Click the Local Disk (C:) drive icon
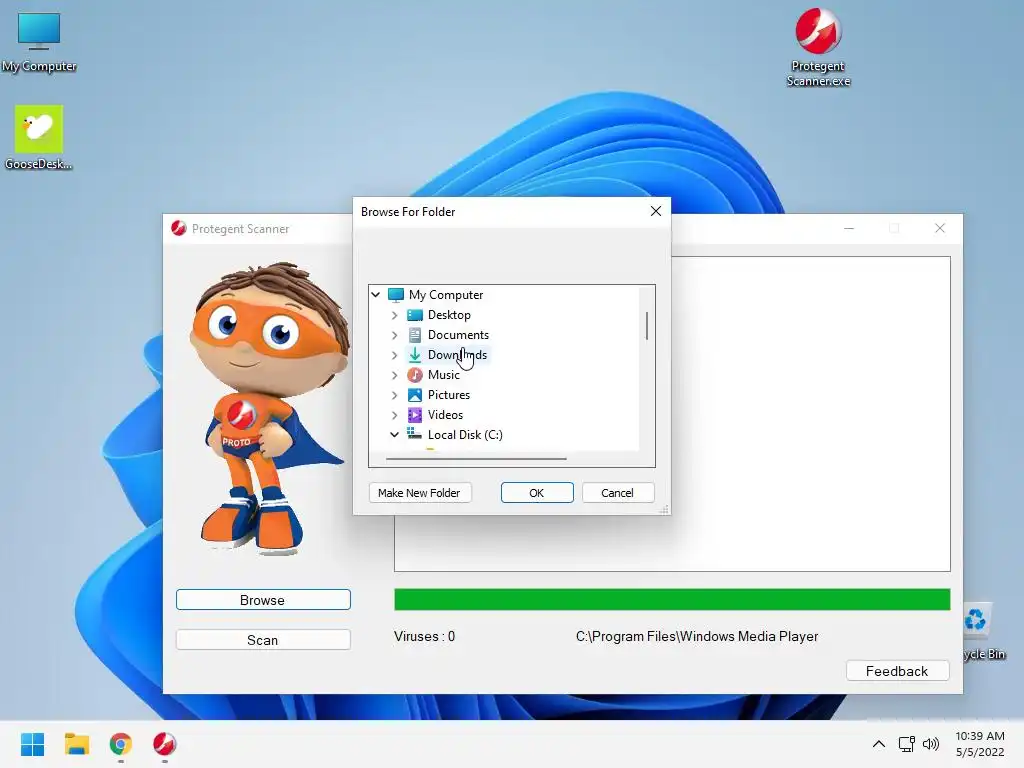1024x768 pixels. (414, 434)
